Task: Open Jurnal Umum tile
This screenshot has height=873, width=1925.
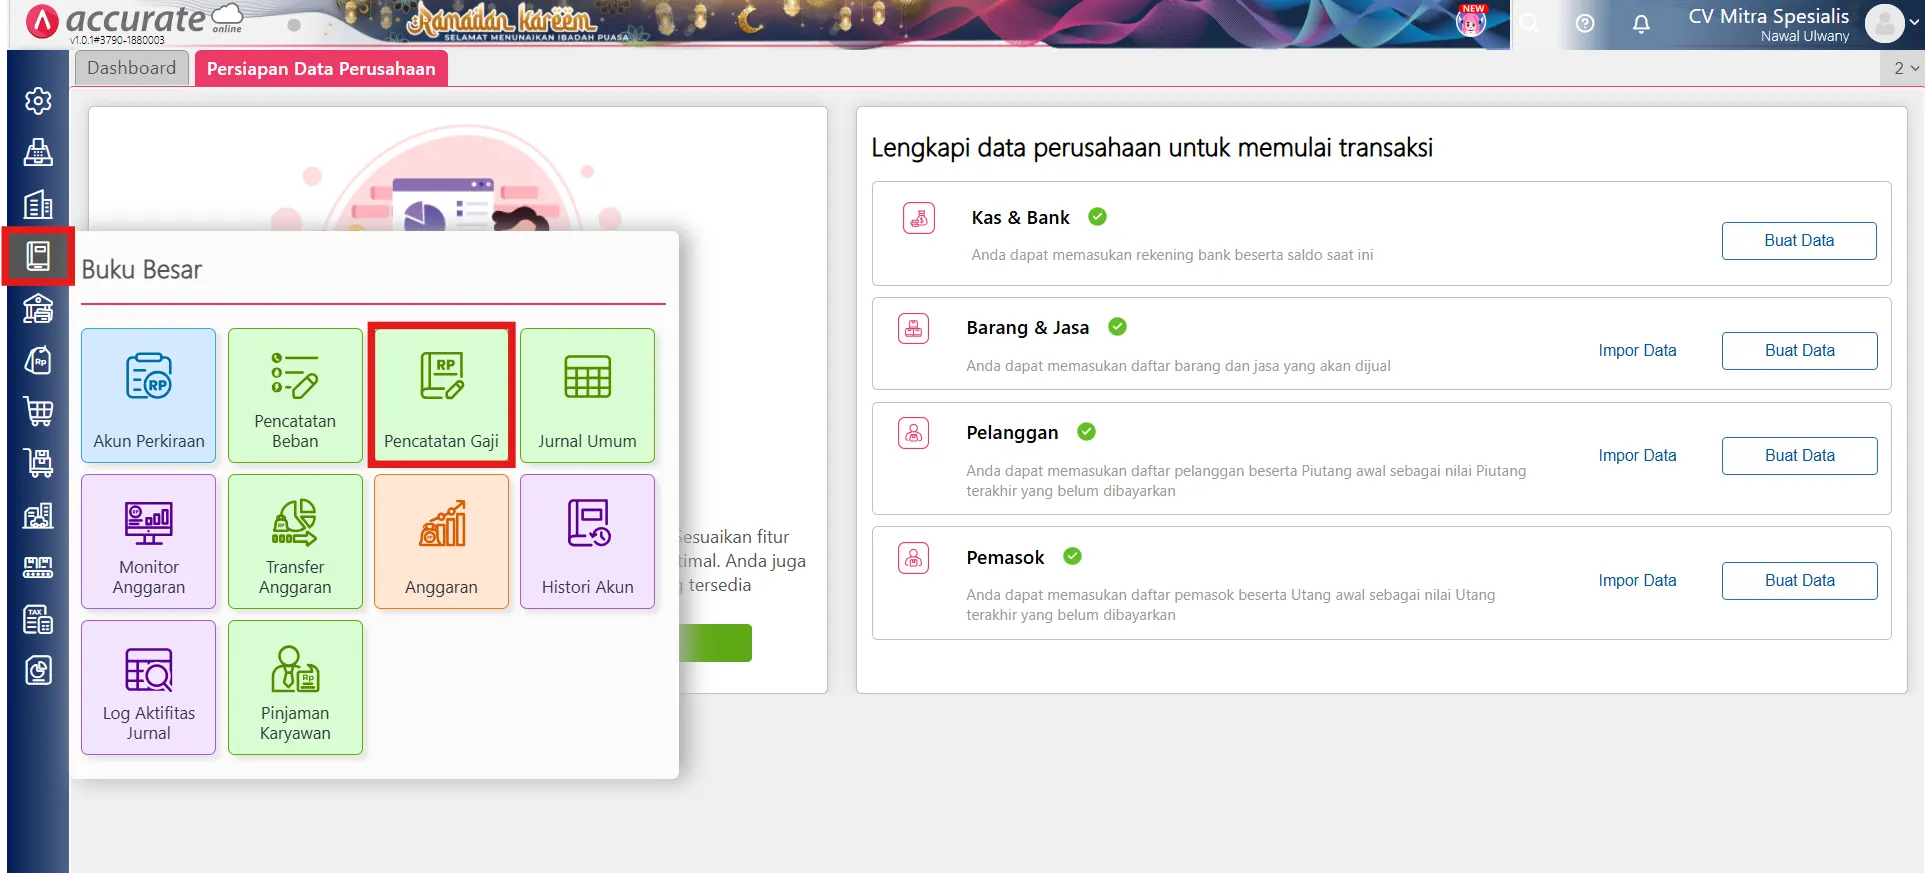Action: click(588, 395)
